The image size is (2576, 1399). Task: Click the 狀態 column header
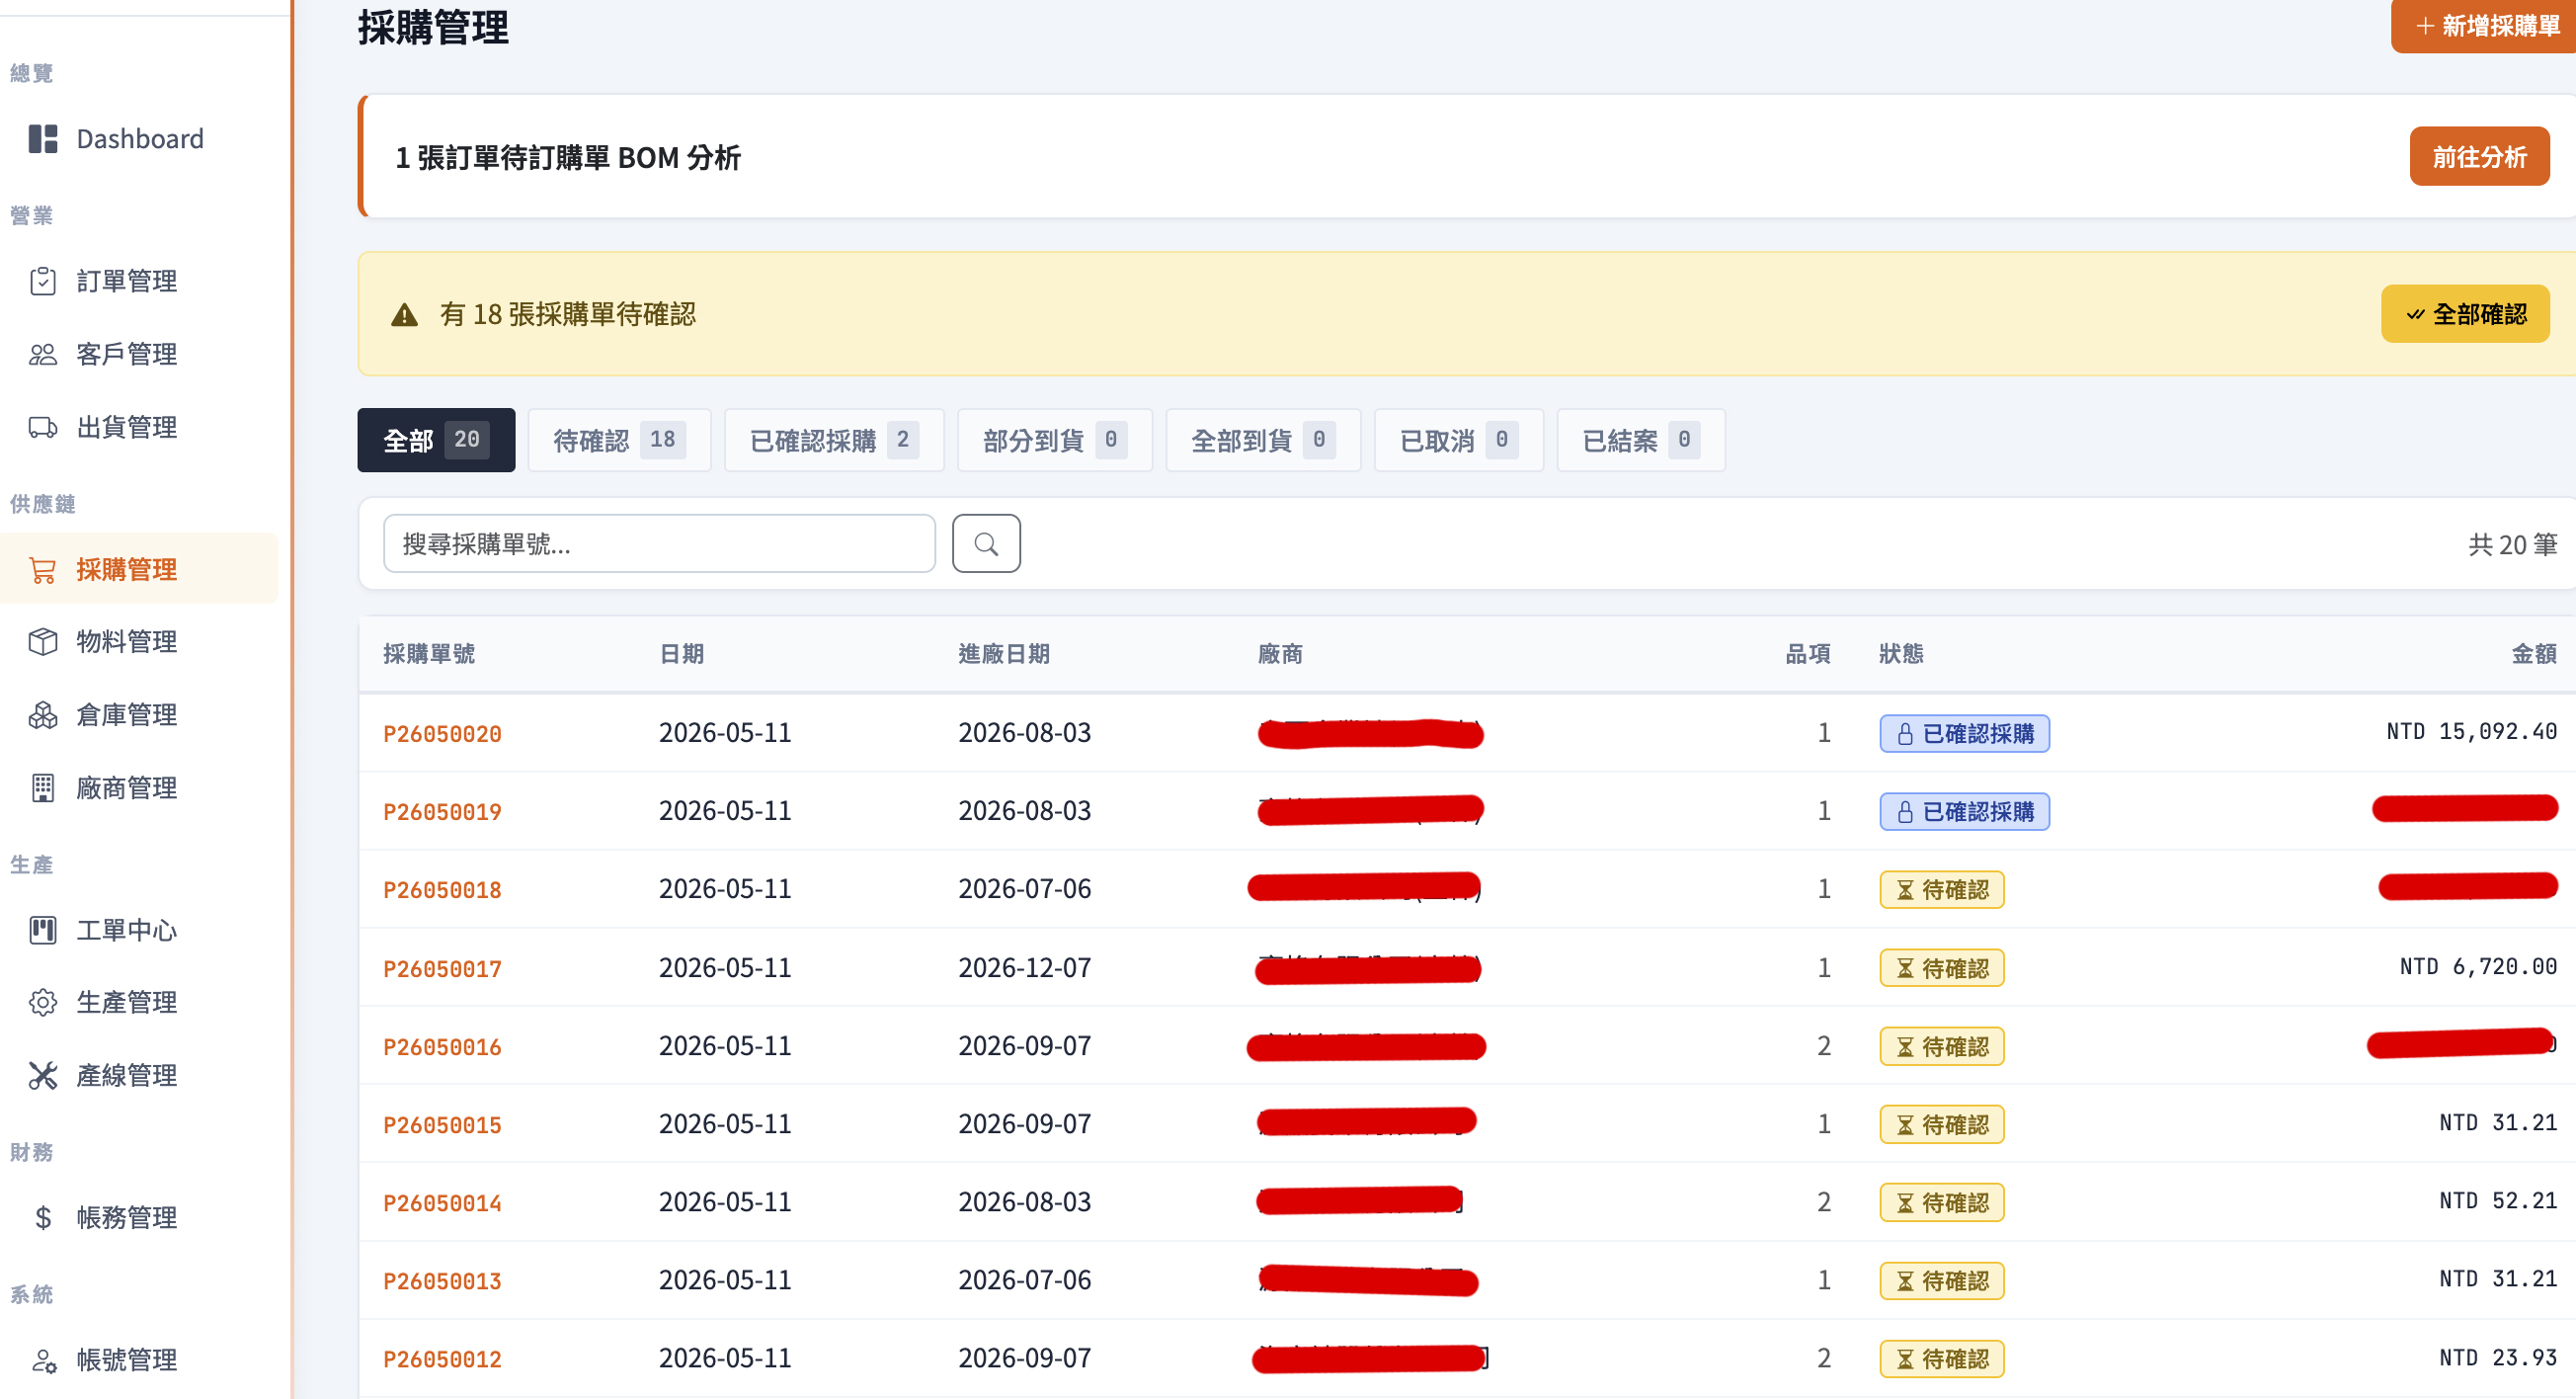point(1901,654)
